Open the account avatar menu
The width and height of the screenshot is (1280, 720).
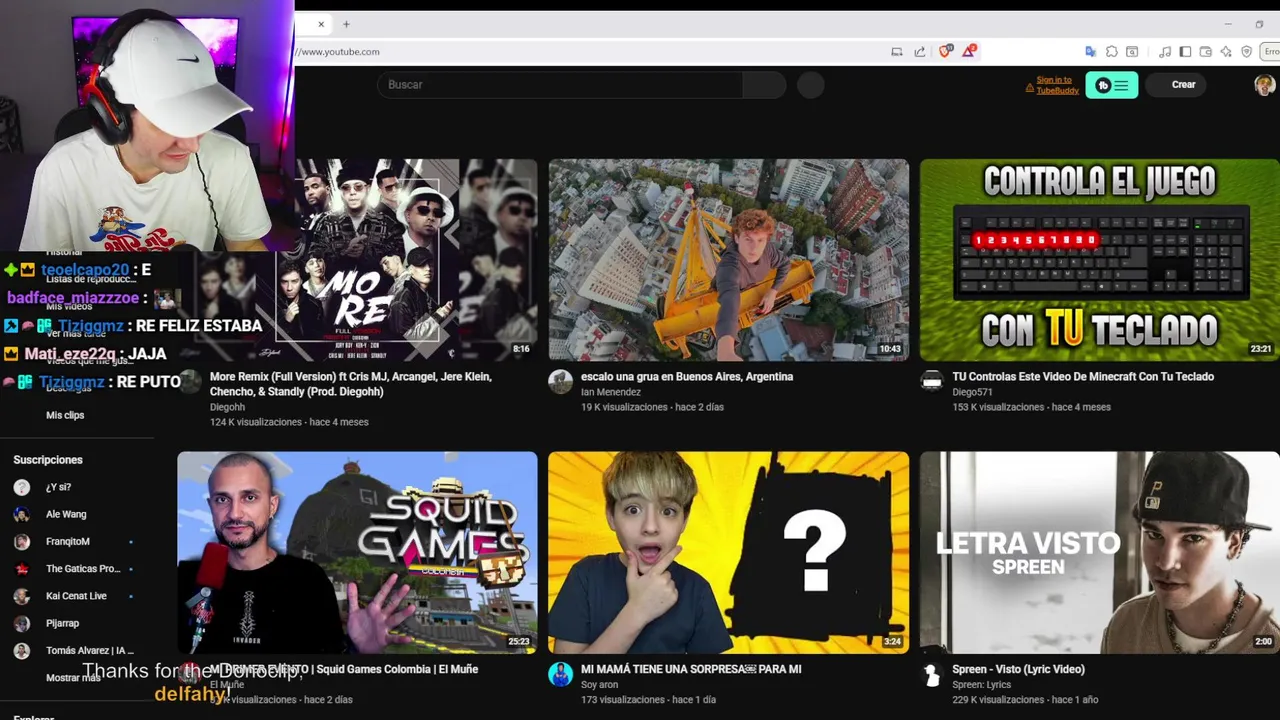point(1264,85)
